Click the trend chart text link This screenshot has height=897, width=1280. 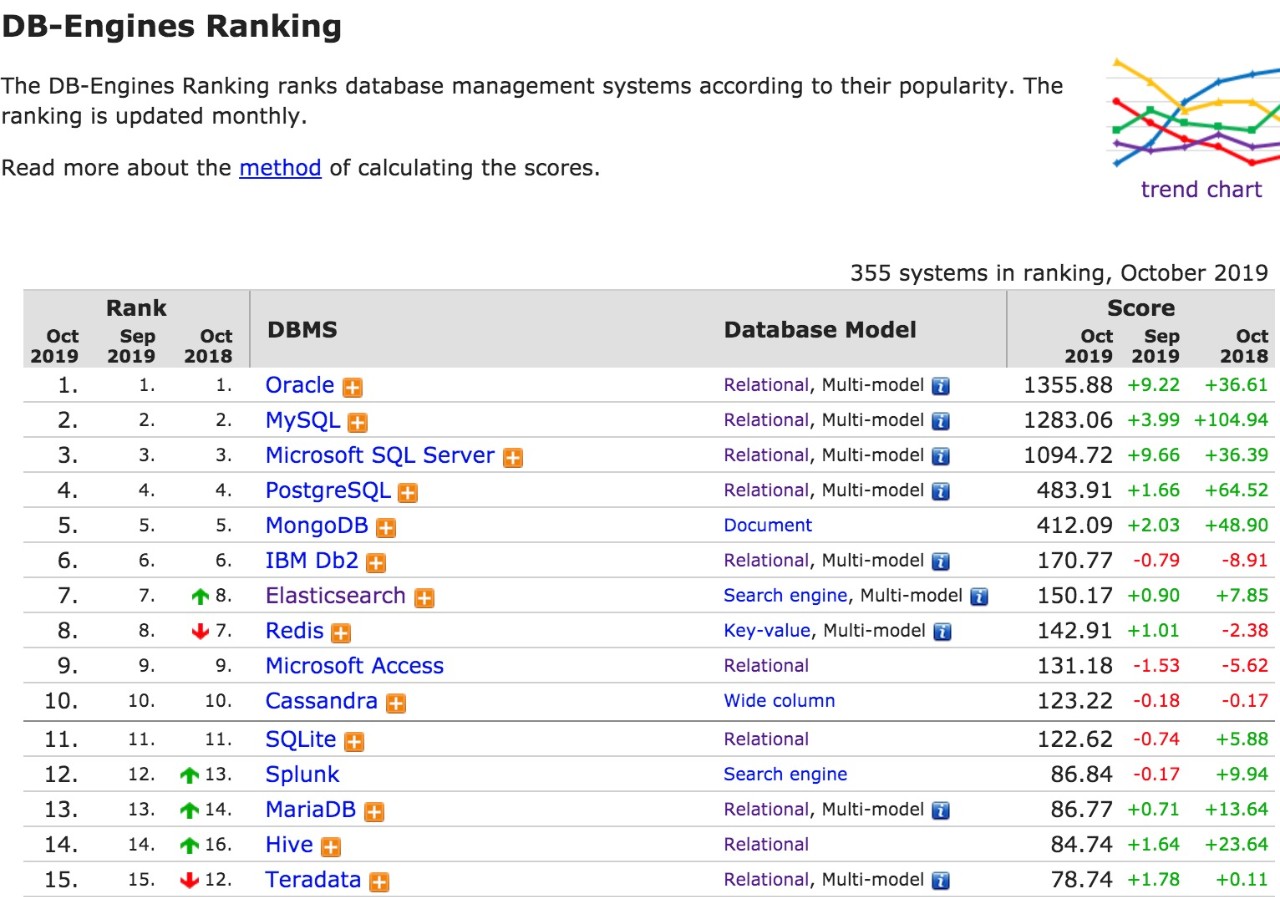click(x=1201, y=189)
